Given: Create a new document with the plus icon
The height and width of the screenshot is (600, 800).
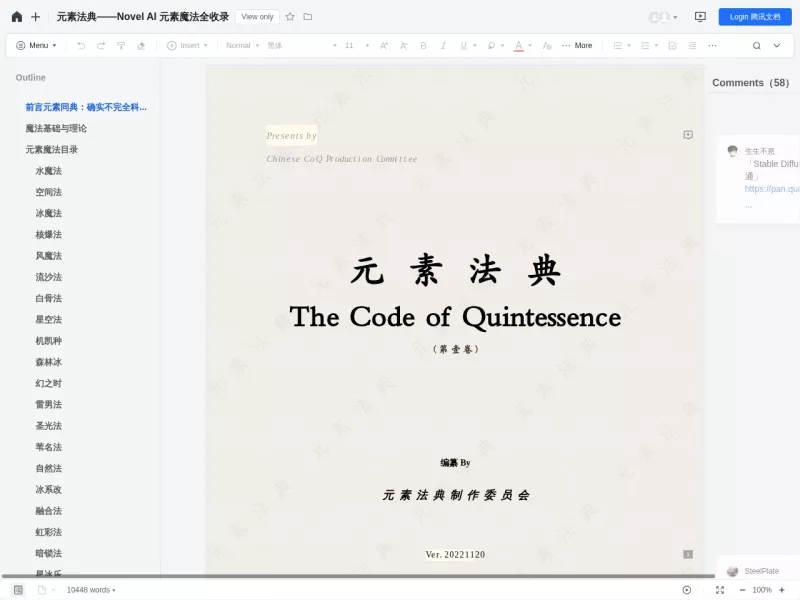Looking at the screenshot, I should click(x=36, y=17).
